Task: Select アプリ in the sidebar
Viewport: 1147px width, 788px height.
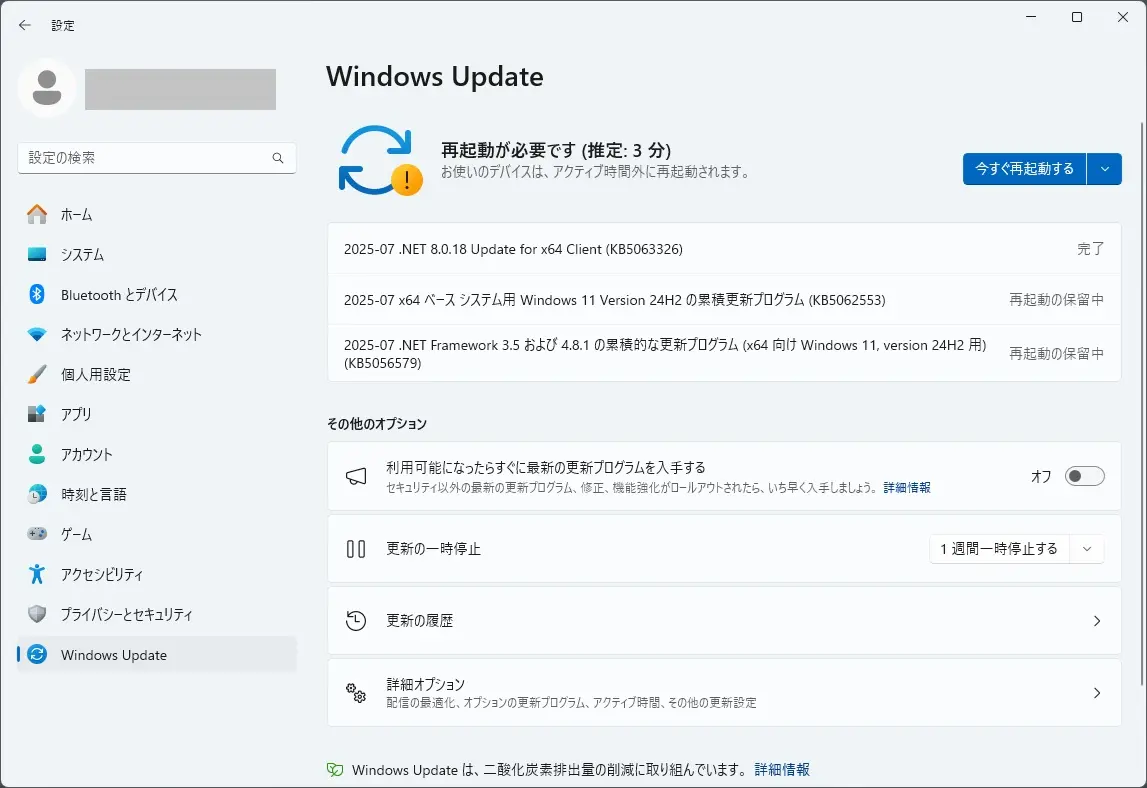Action: pyautogui.click(x=157, y=414)
